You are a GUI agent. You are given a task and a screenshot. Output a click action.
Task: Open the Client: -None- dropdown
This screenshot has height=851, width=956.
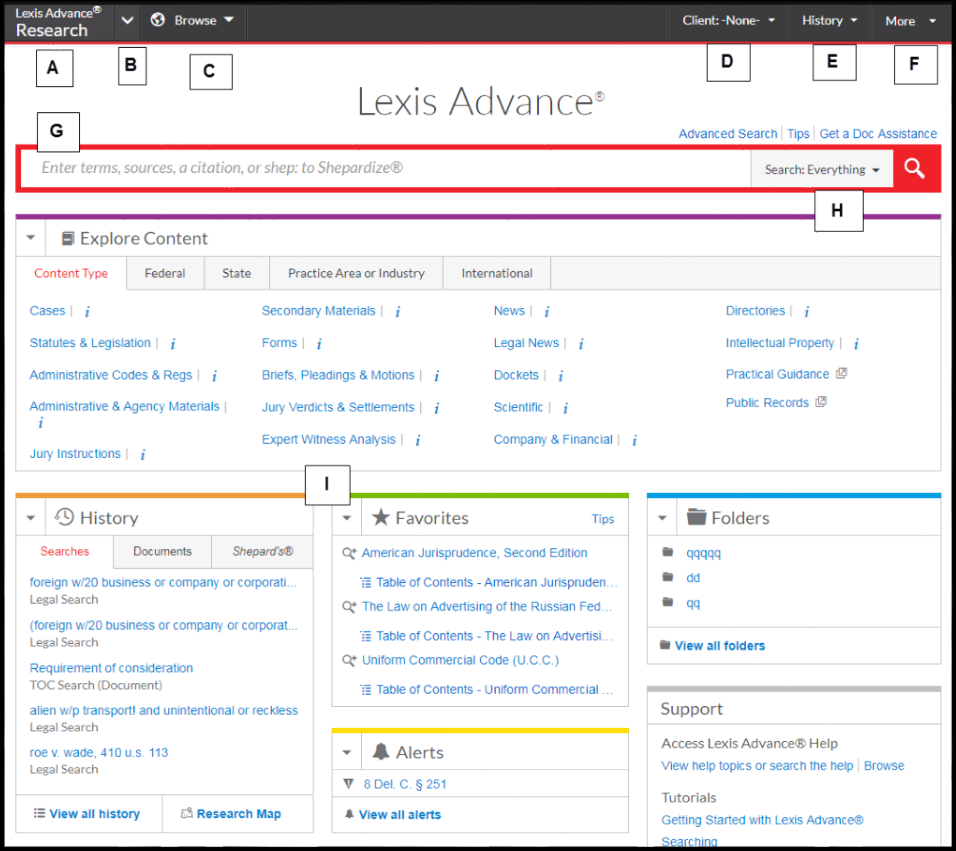pos(729,21)
